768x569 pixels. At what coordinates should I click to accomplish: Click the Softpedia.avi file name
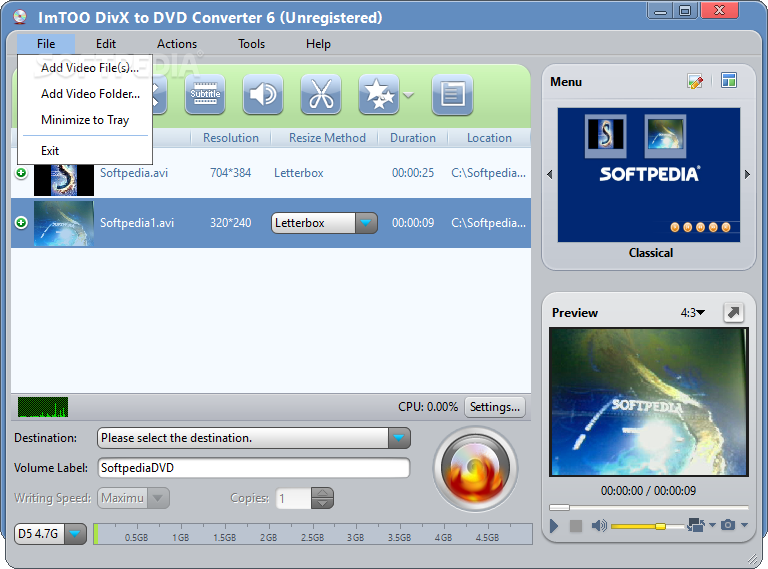(x=134, y=173)
